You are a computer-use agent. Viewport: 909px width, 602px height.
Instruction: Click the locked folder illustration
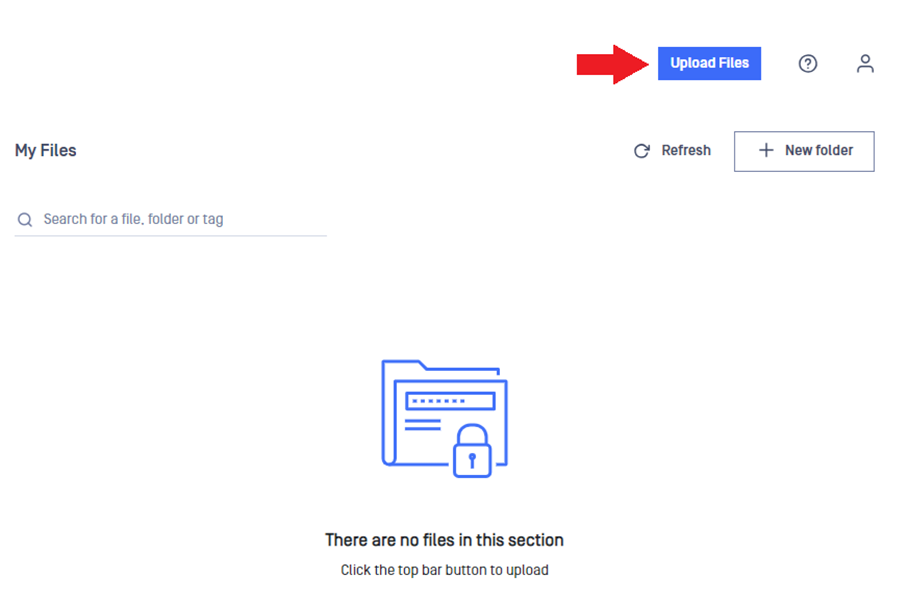click(x=445, y=418)
